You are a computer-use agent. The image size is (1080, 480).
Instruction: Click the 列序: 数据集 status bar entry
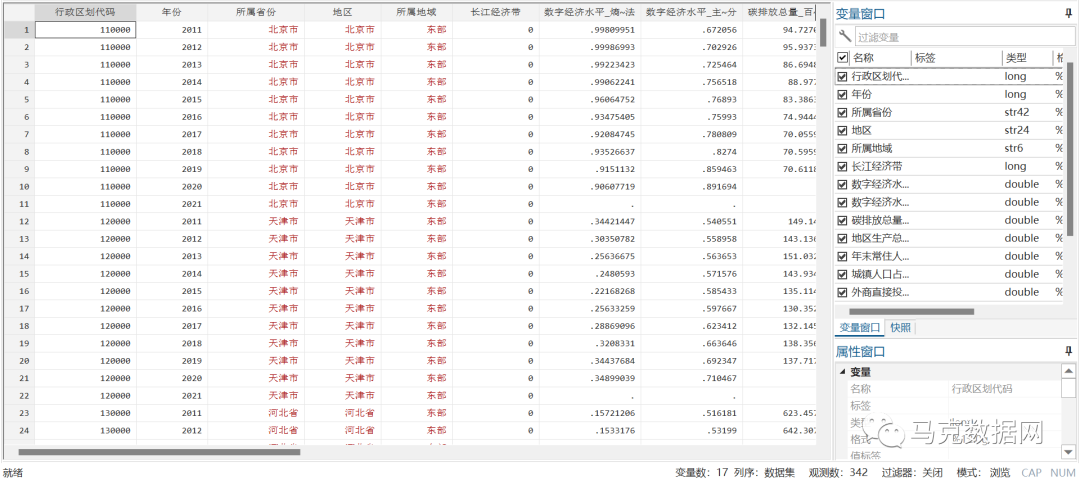[764, 472]
